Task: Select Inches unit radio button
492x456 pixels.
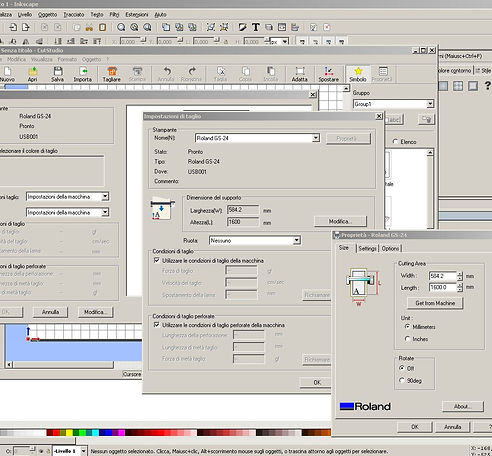Action: coord(407,339)
